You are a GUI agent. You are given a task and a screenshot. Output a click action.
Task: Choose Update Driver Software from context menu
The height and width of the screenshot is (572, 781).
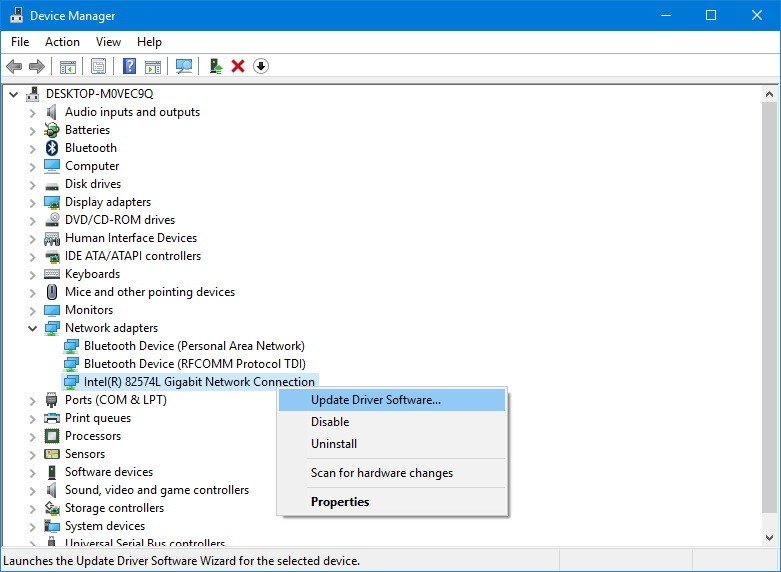[x=376, y=400]
